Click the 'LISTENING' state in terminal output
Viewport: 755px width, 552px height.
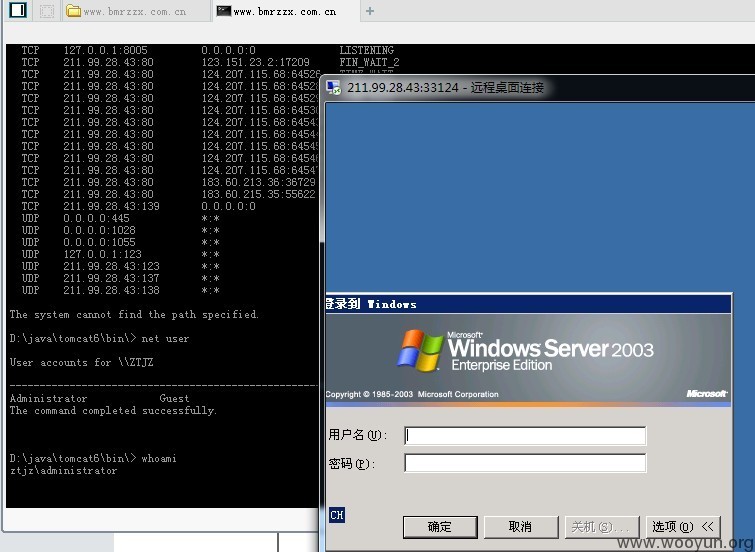(366, 50)
